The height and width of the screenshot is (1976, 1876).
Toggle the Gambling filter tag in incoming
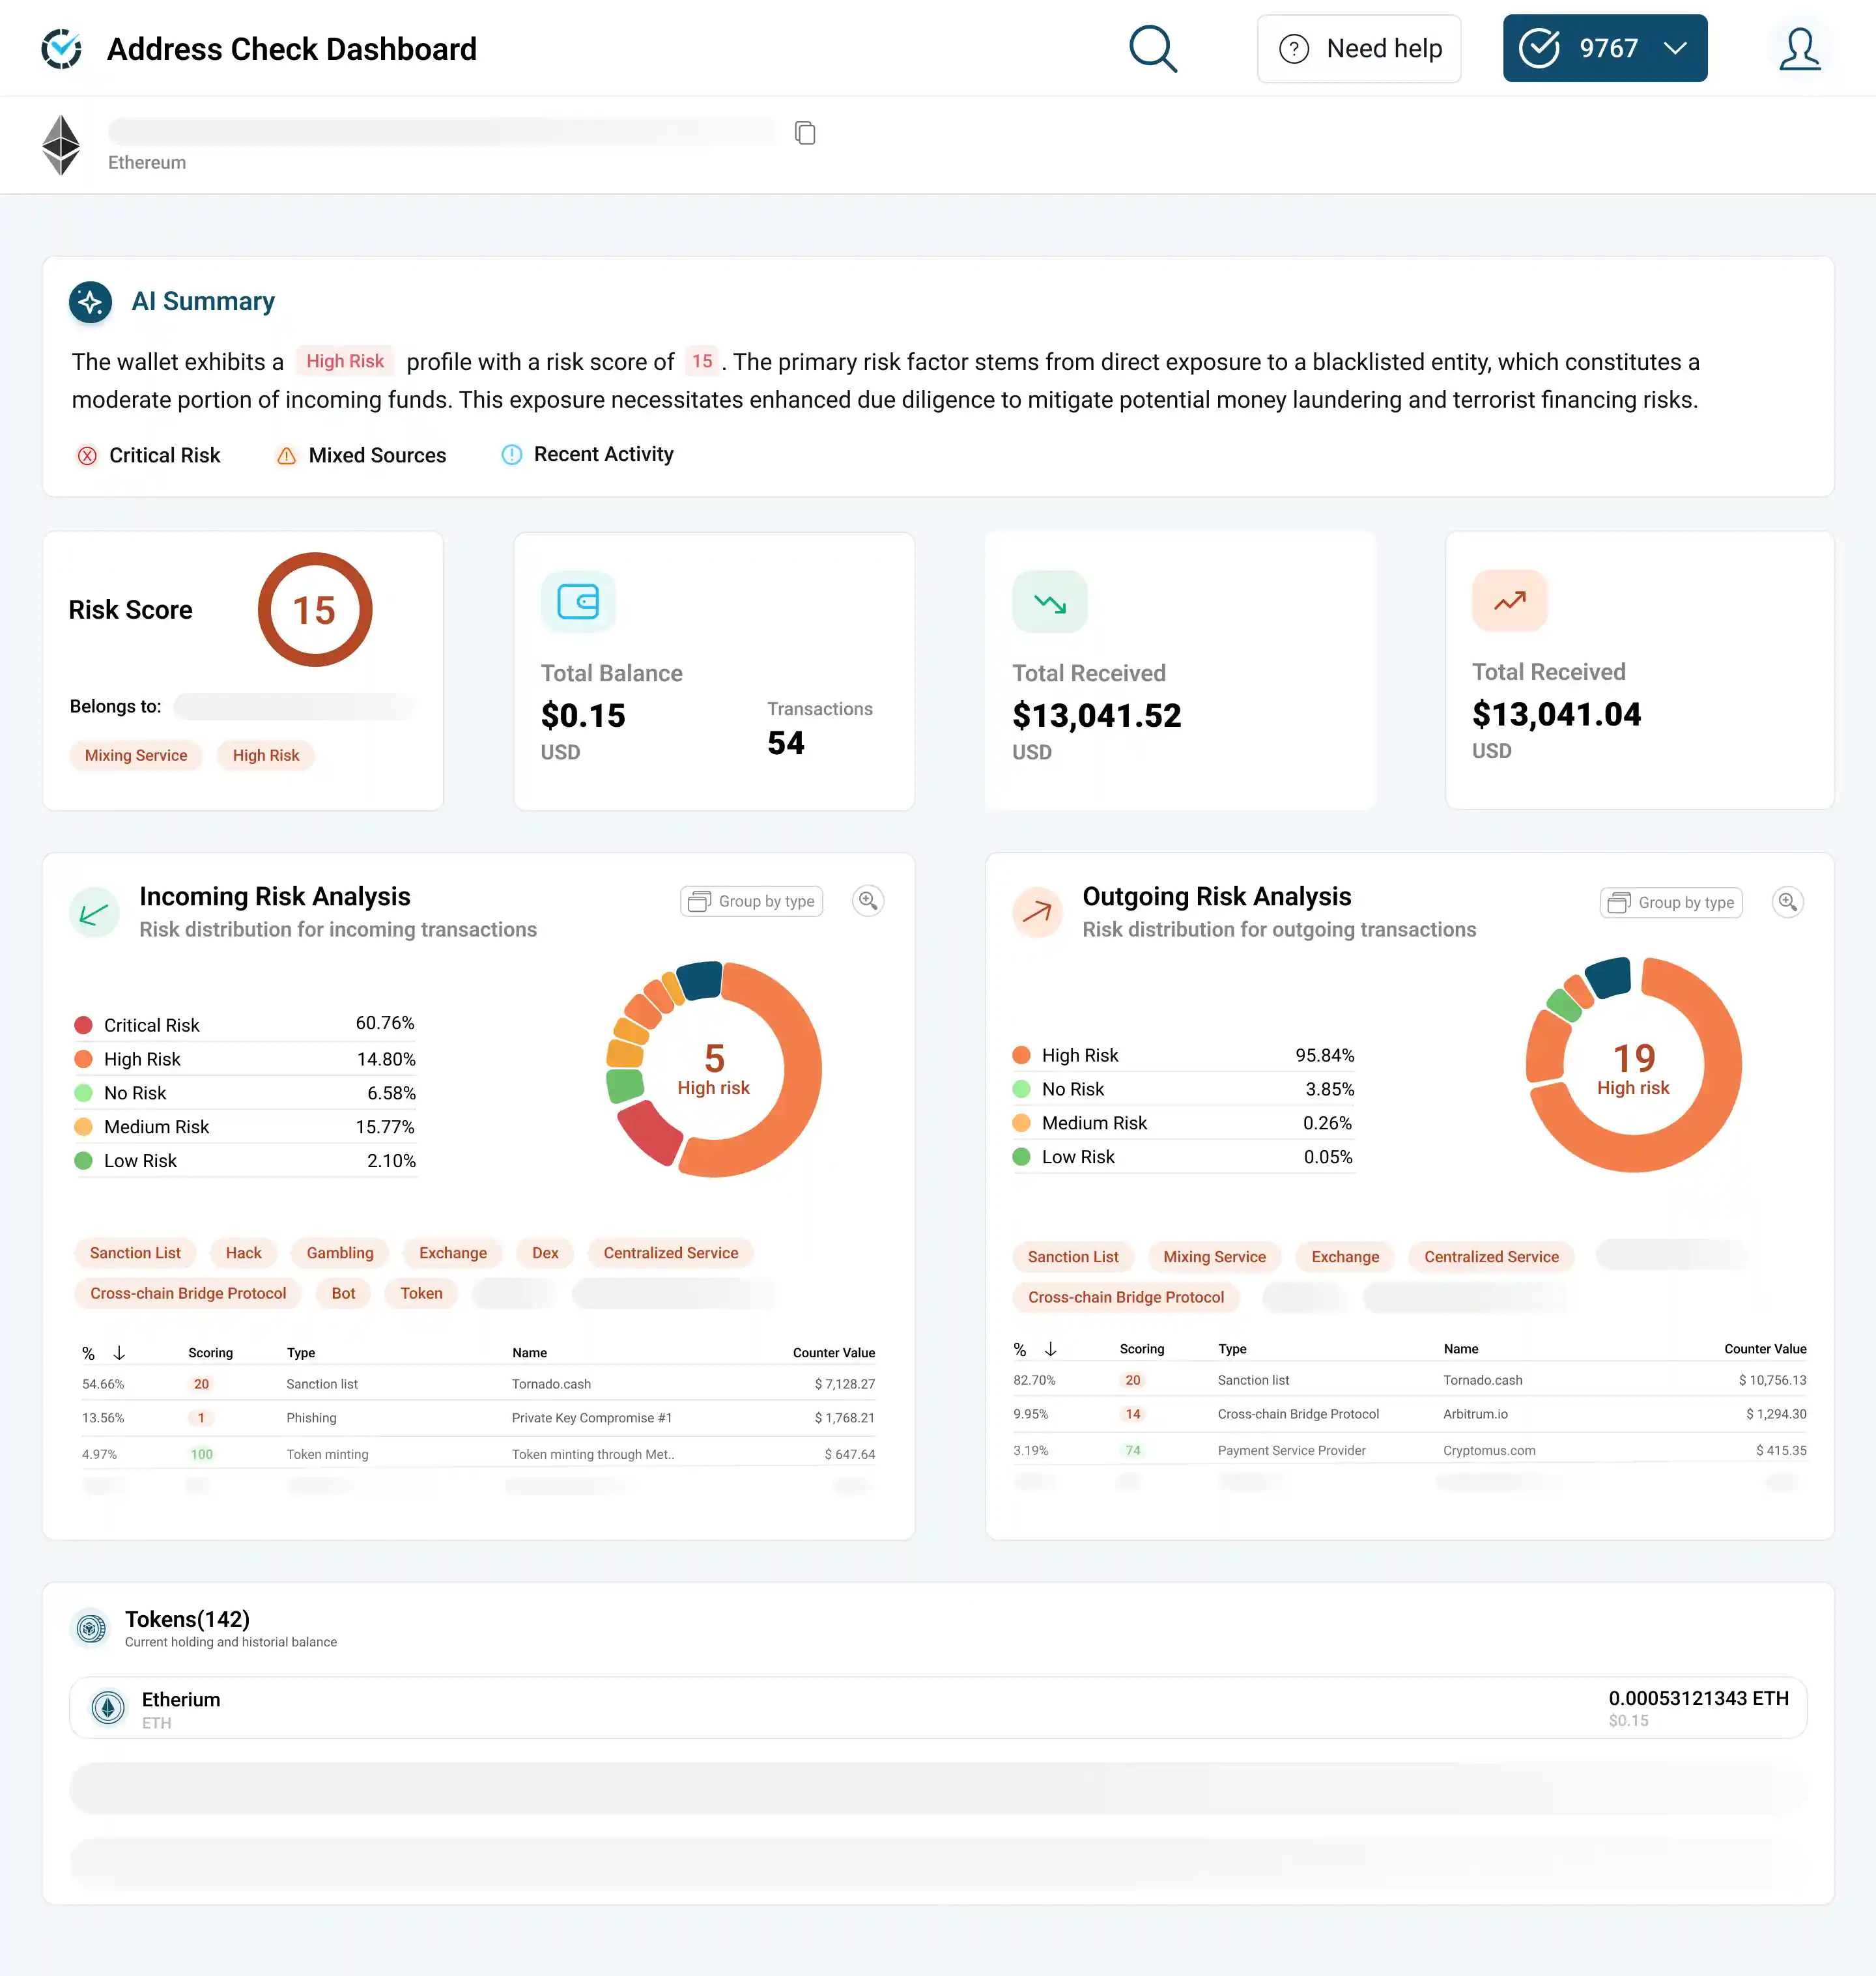pos(339,1253)
